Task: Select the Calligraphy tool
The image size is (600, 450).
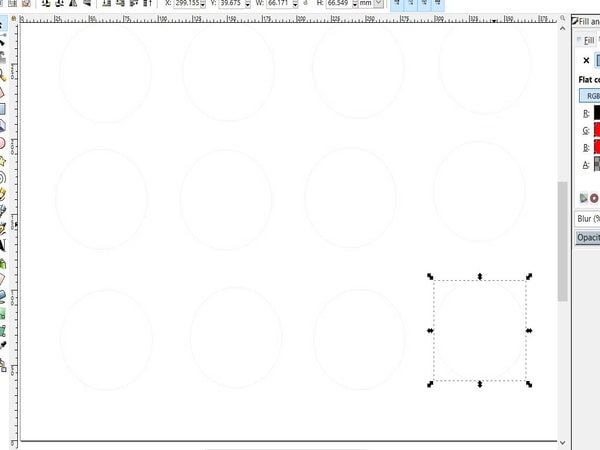Action: click(x=2, y=228)
